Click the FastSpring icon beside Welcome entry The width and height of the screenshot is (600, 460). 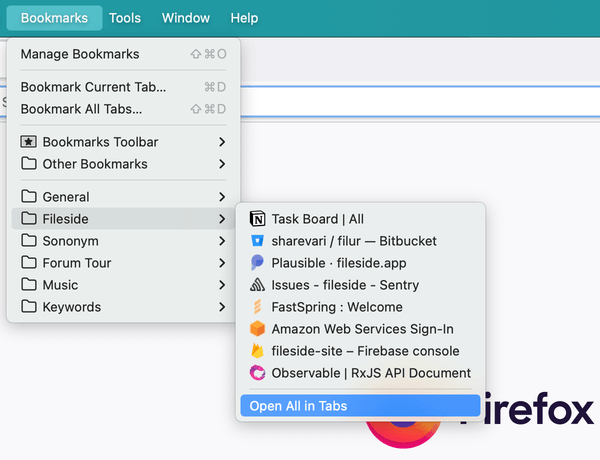tap(257, 307)
